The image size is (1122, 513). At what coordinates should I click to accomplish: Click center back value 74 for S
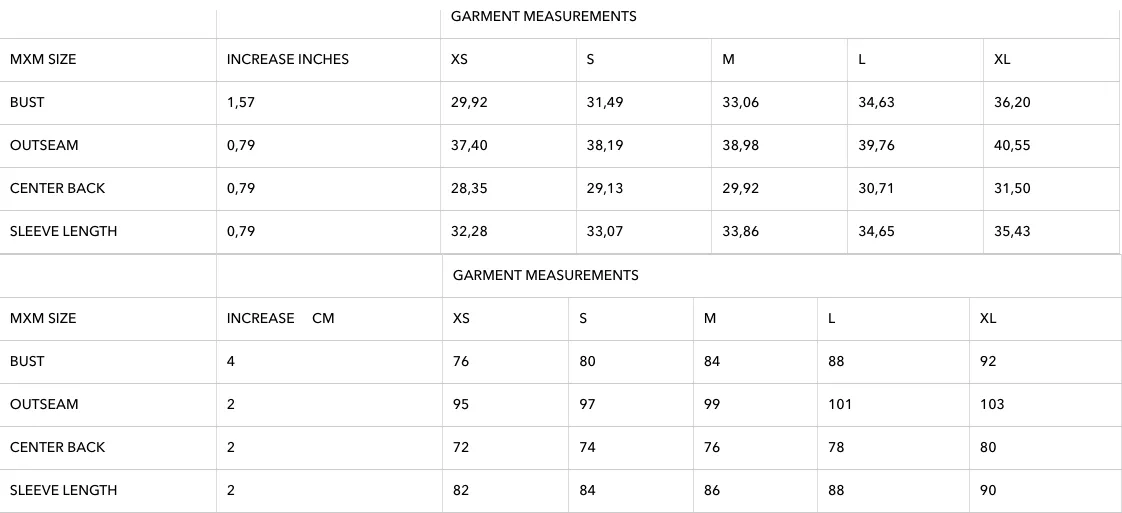coord(587,447)
